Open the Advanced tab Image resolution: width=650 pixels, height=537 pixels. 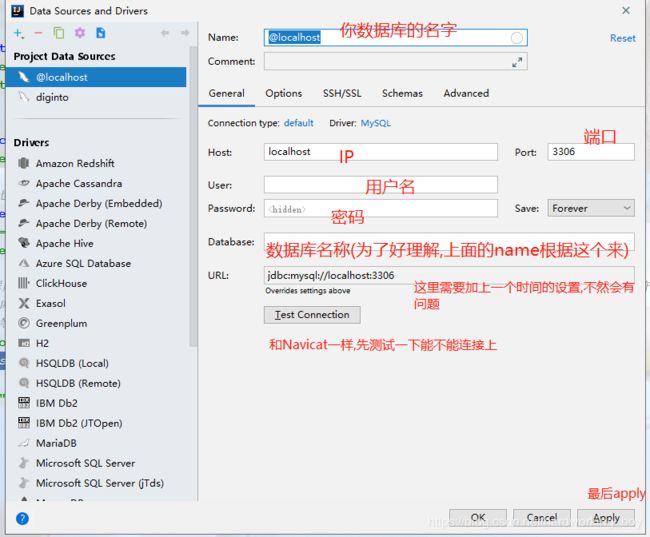(x=466, y=93)
